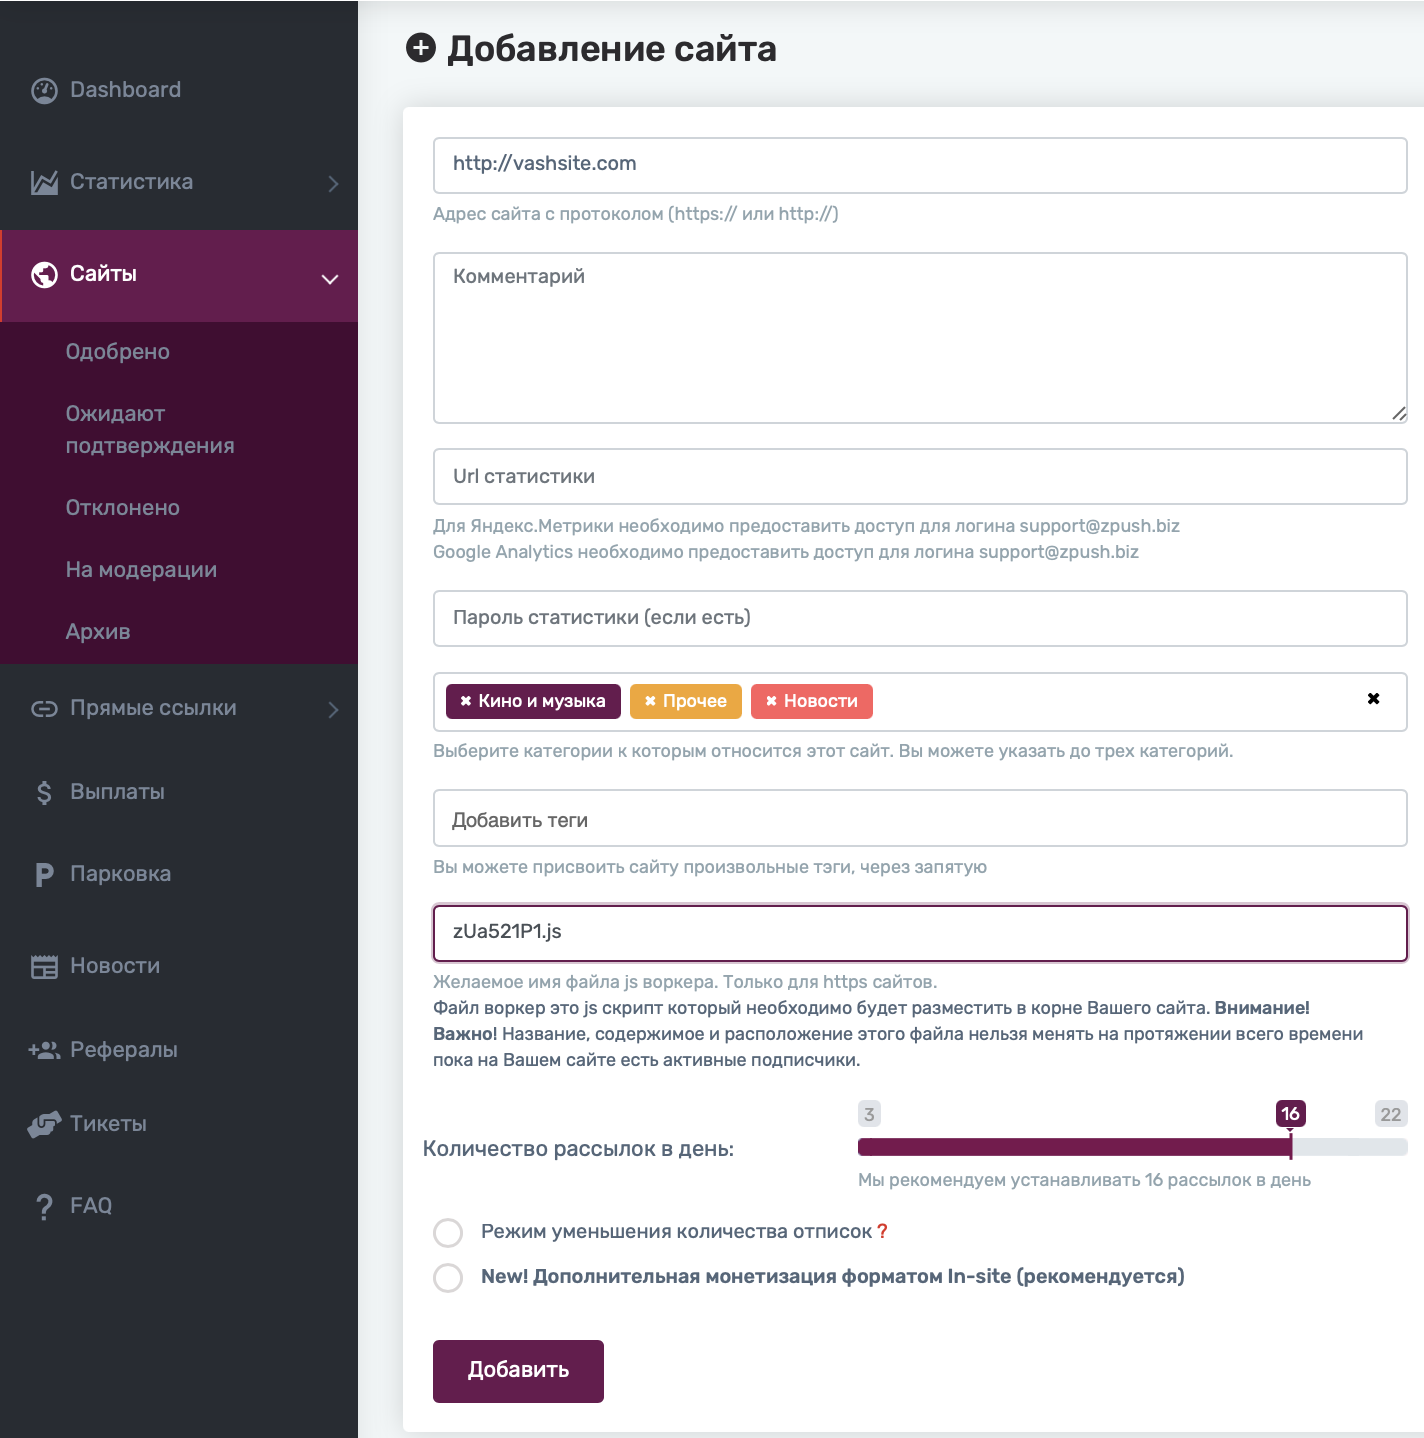Image resolution: width=1424 pixels, height=1438 pixels.
Task: Collapse the Сайты menu chevron
Action: [x=330, y=280]
